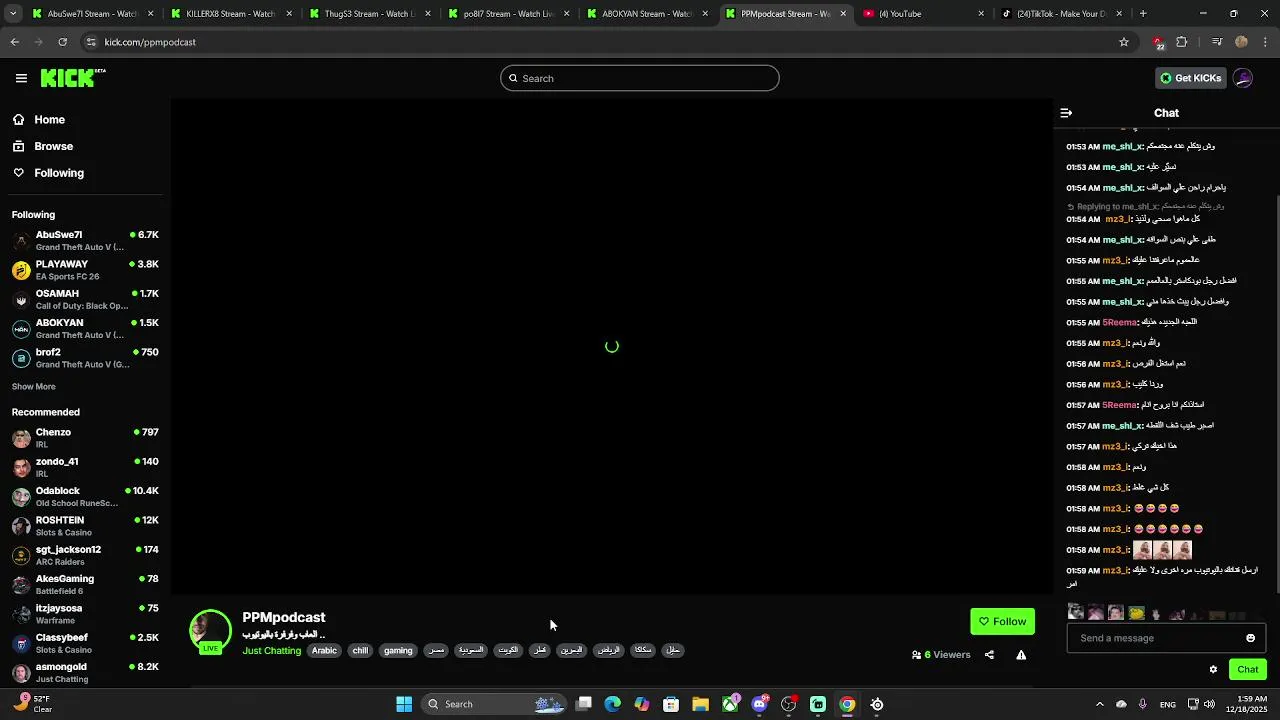Open the taskbar weather widget
Image resolution: width=1280 pixels, height=720 pixels.
tap(32, 704)
